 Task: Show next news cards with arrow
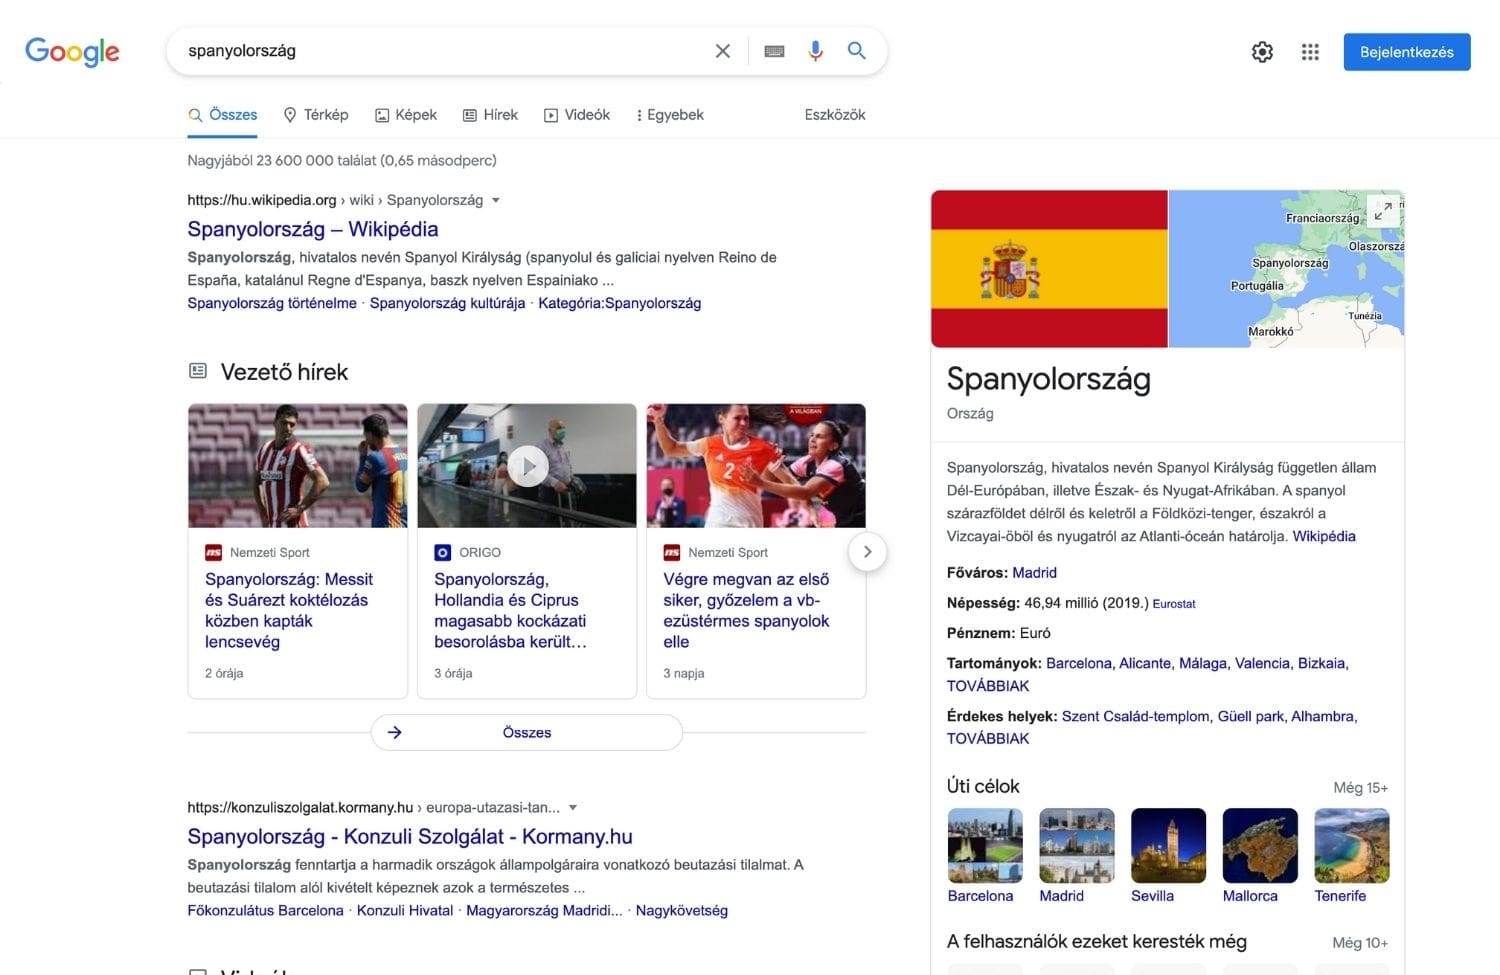point(868,551)
